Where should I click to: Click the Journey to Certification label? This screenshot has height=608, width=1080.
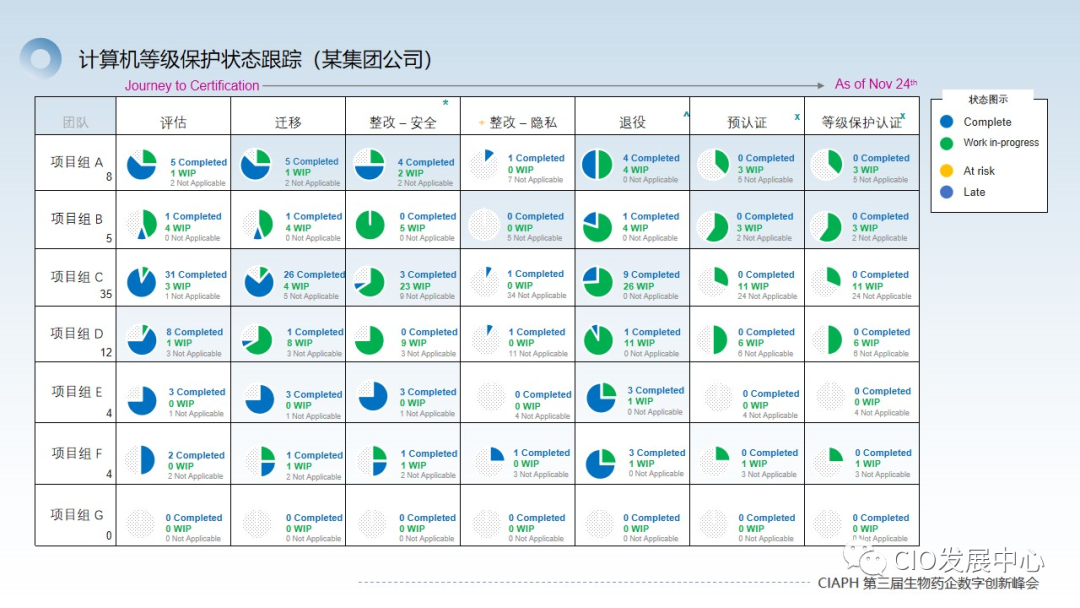coord(192,85)
